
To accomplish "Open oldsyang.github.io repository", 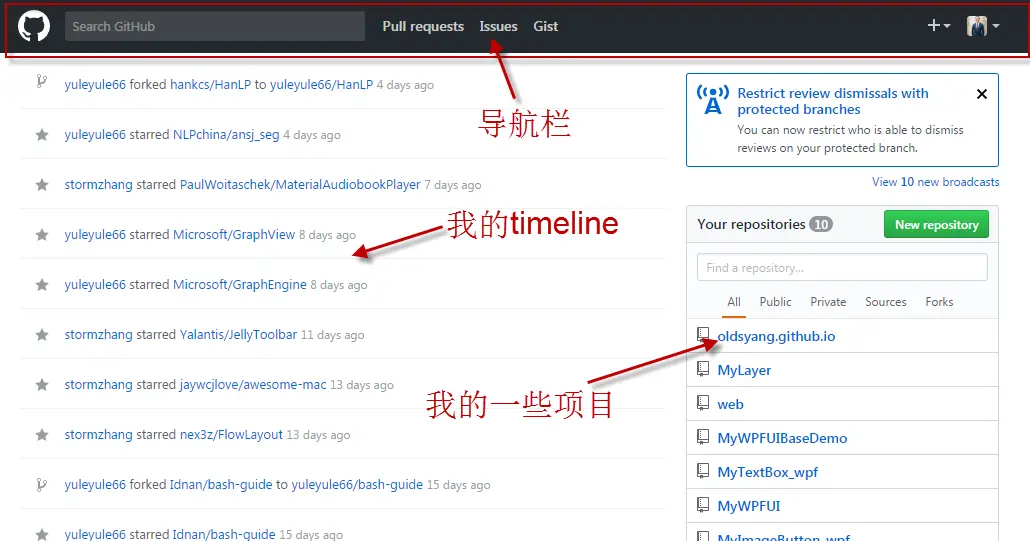I will (776, 336).
